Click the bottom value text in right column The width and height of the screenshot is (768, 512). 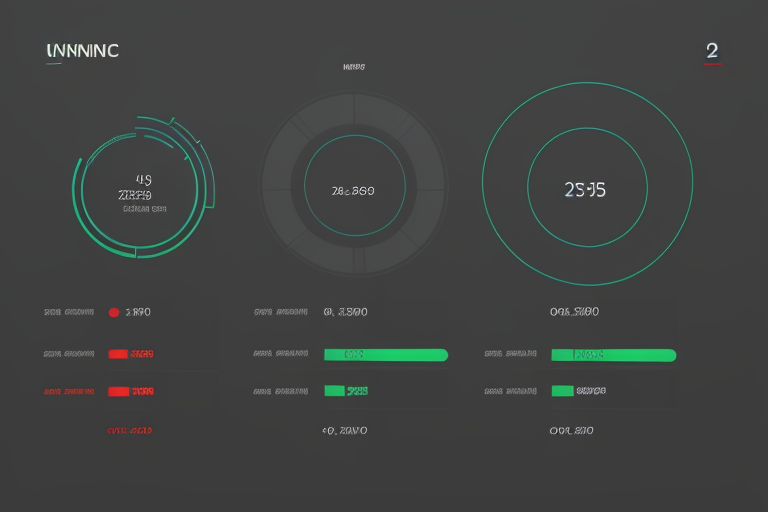[x=571, y=430]
